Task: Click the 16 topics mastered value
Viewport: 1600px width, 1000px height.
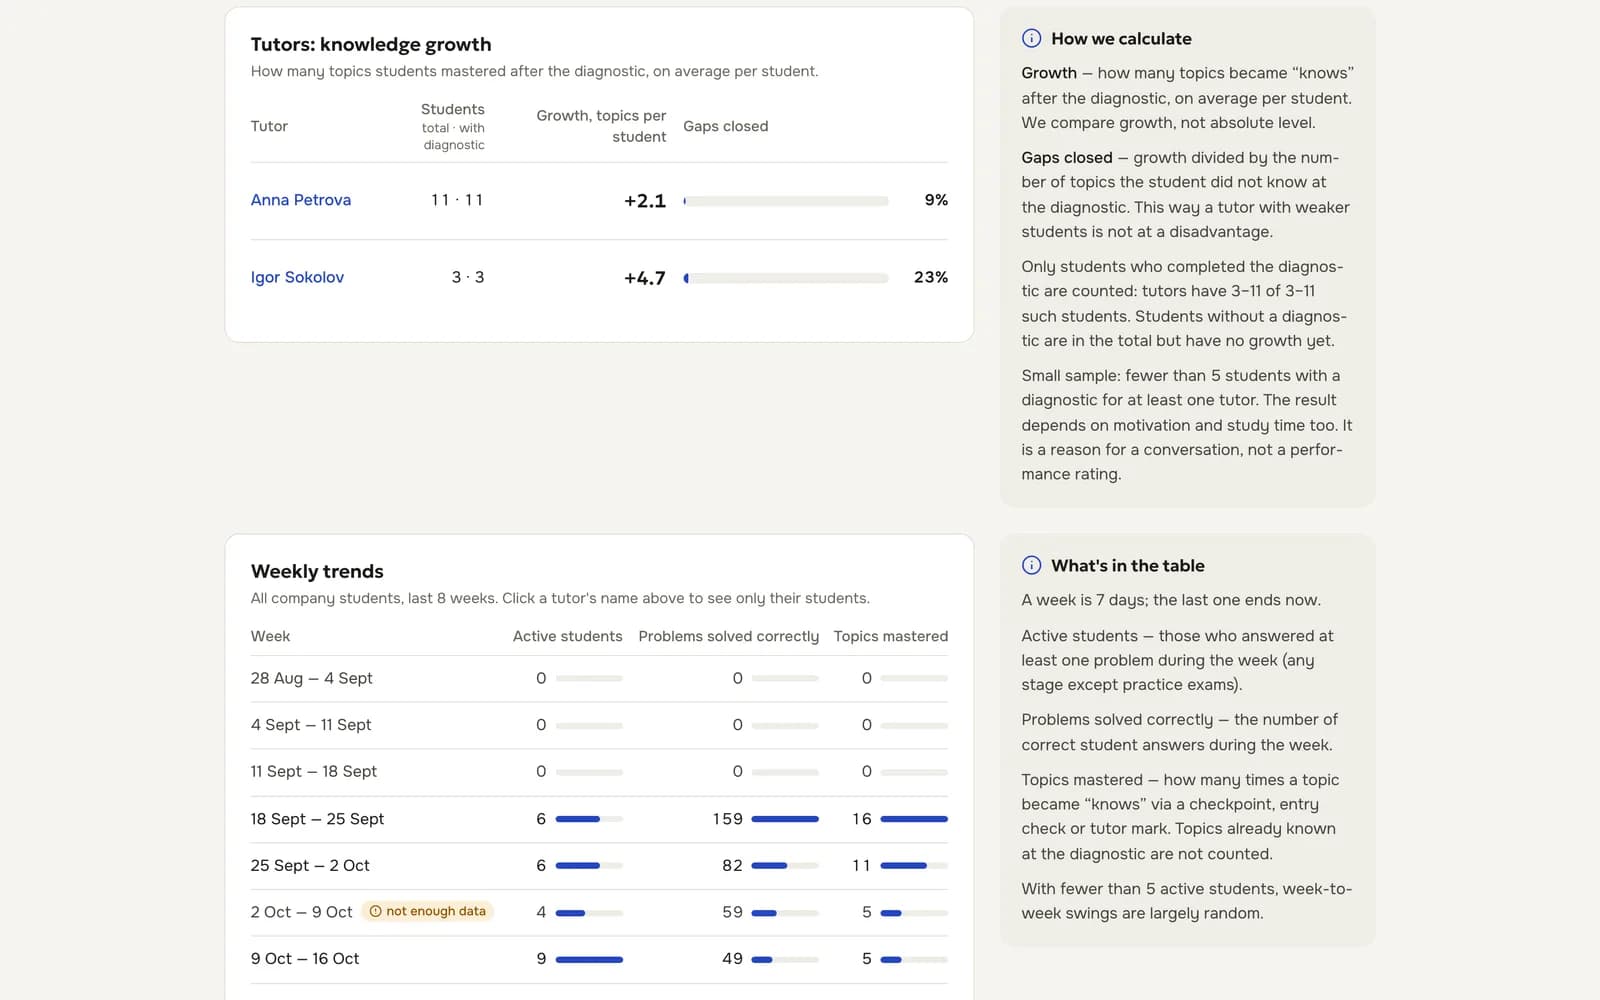Action: click(x=862, y=819)
